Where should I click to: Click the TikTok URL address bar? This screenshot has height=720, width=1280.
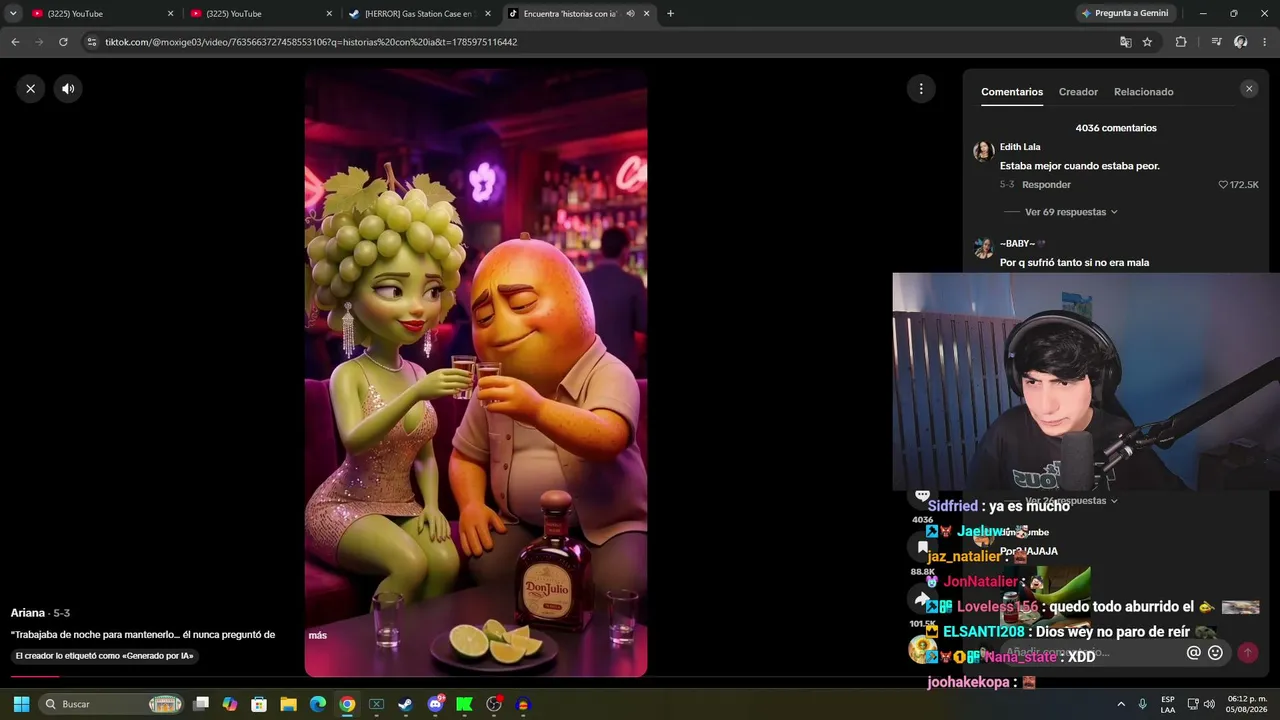[600, 42]
